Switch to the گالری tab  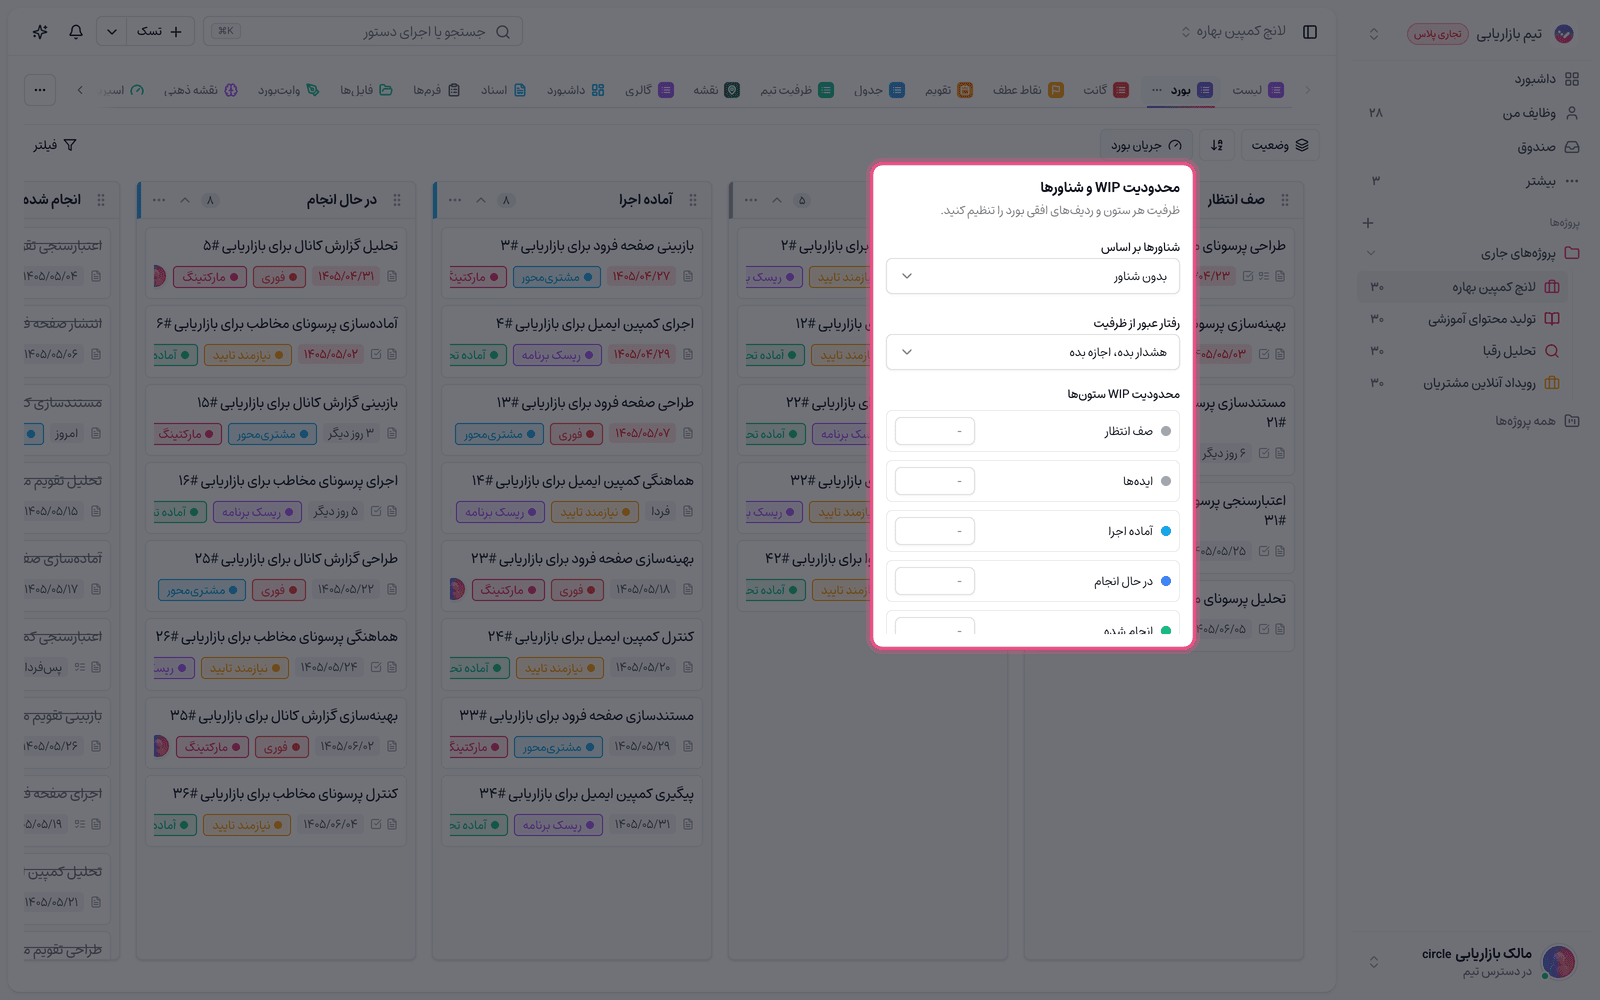click(649, 90)
